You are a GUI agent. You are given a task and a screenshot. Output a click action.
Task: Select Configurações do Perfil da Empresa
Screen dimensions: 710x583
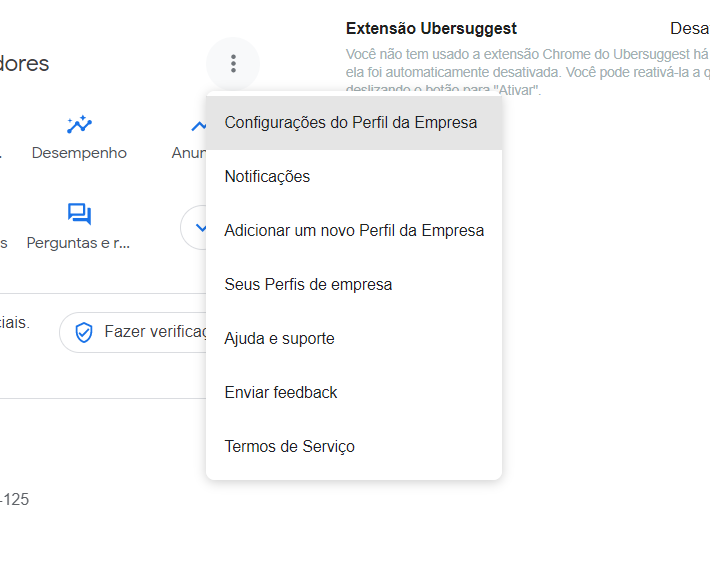(354, 123)
